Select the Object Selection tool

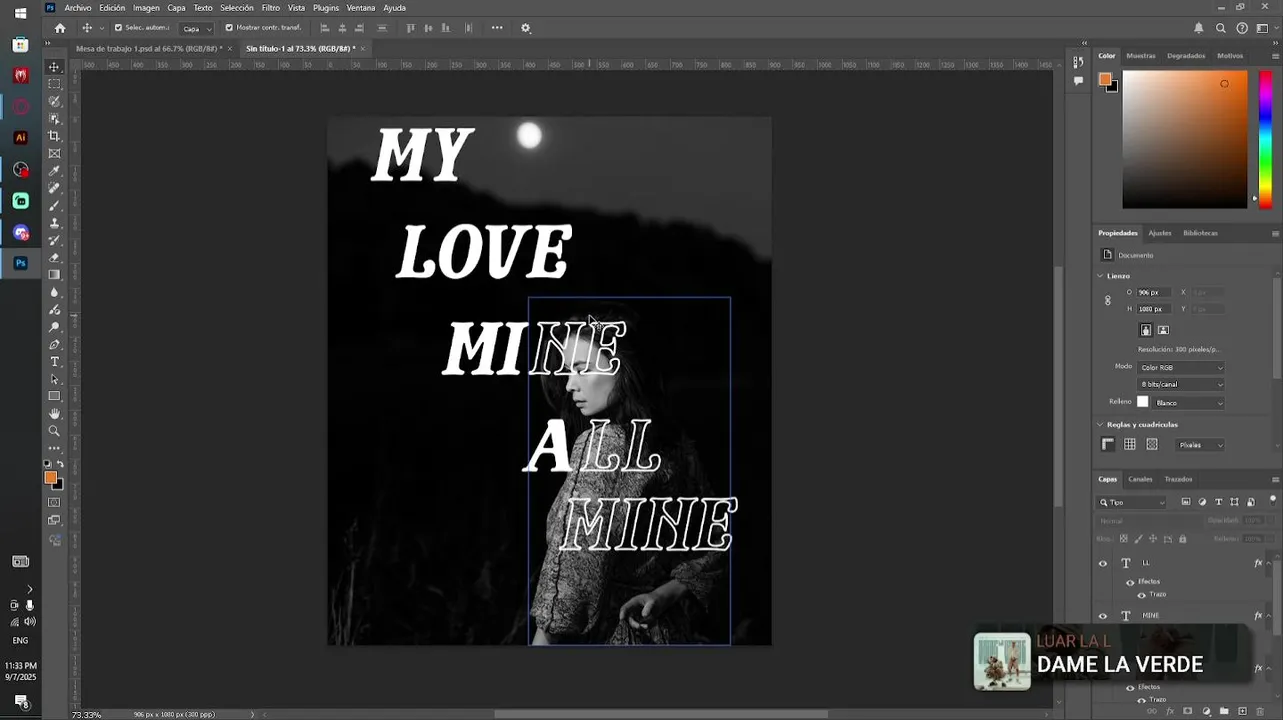point(55,119)
